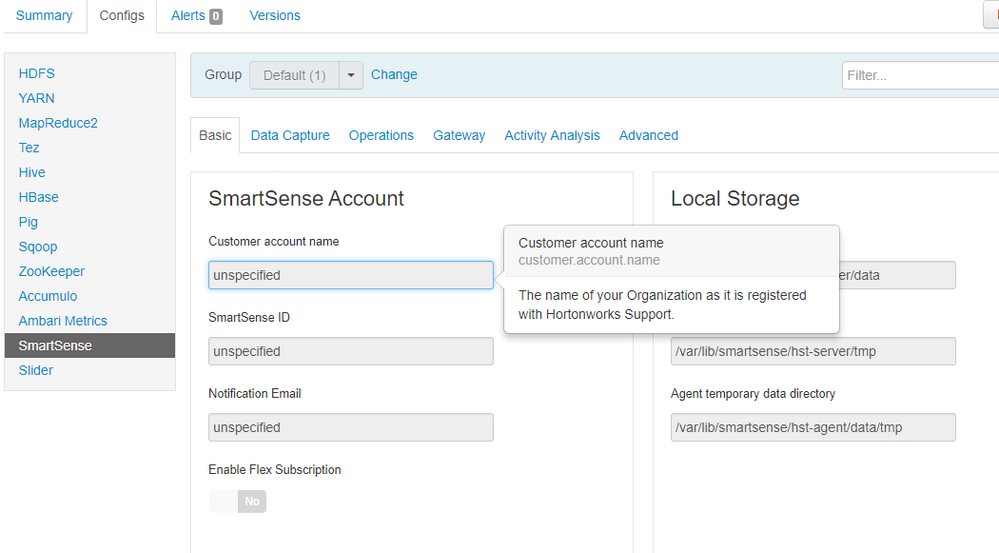Open the Operations tab
The width and height of the screenshot is (999, 553).
pyautogui.click(x=381, y=135)
